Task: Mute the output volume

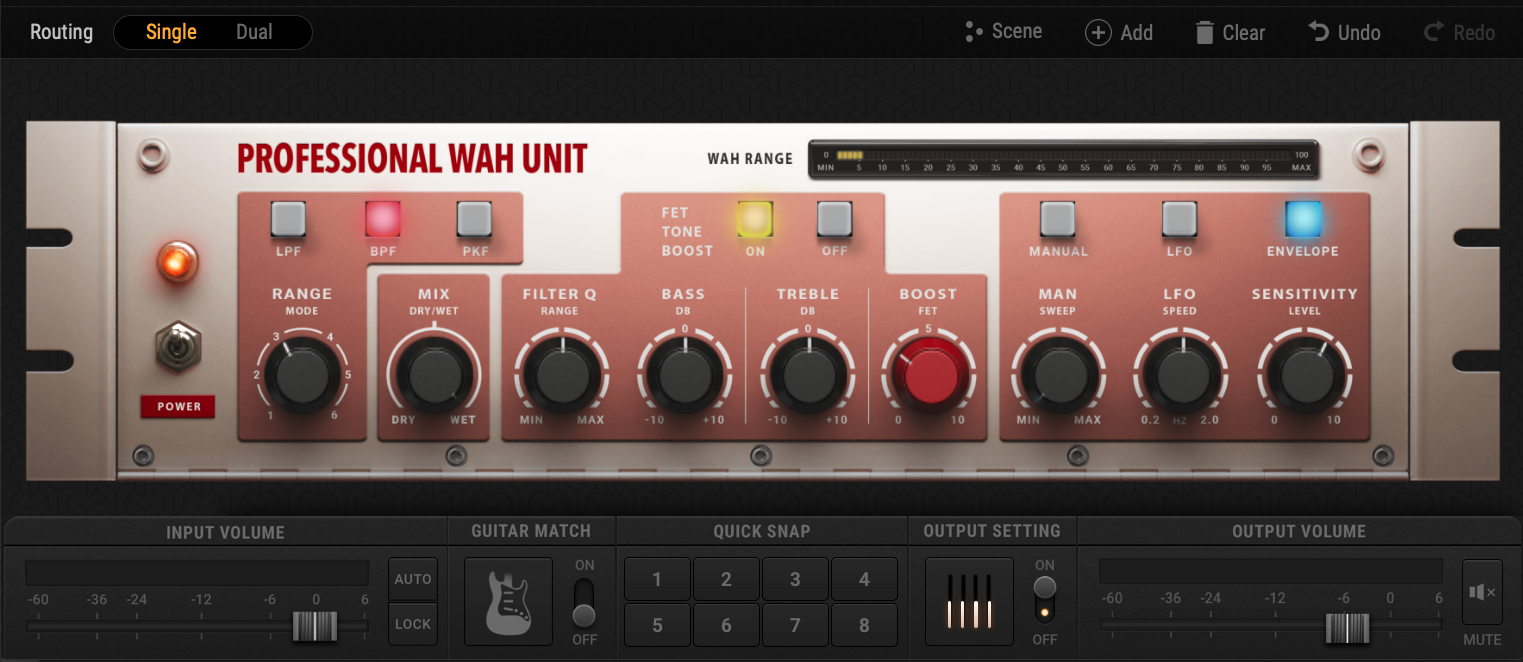Action: pos(1482,592)
